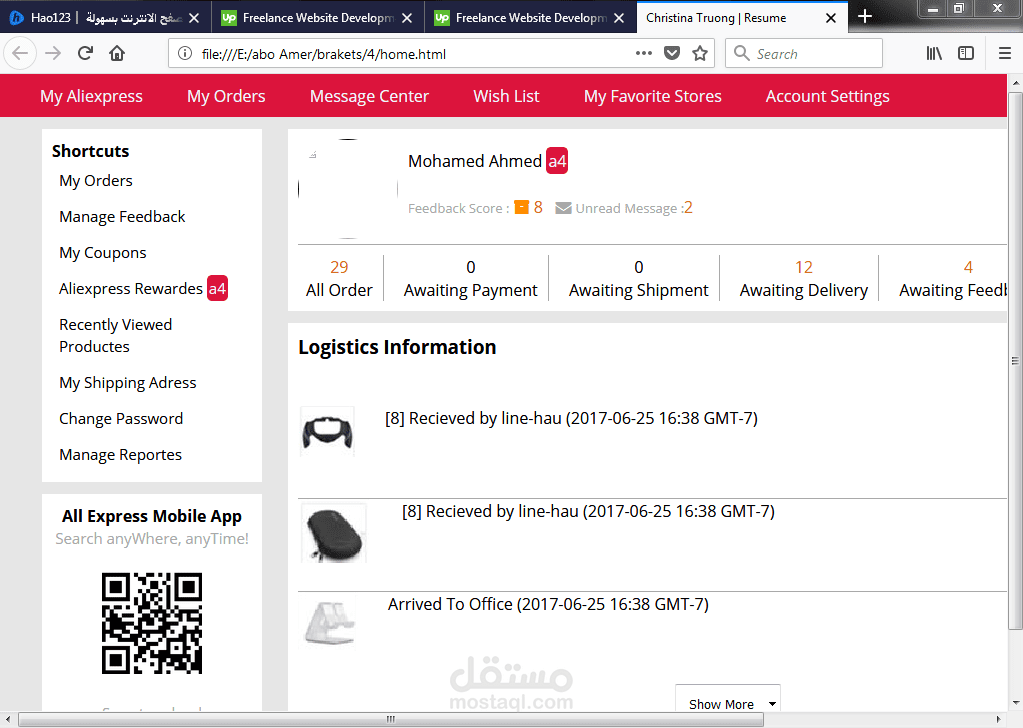Screen dimensions: 1023x728
Task: Click the 29 All Order counter
Action: pyautogui.click(x=339, y=279)
